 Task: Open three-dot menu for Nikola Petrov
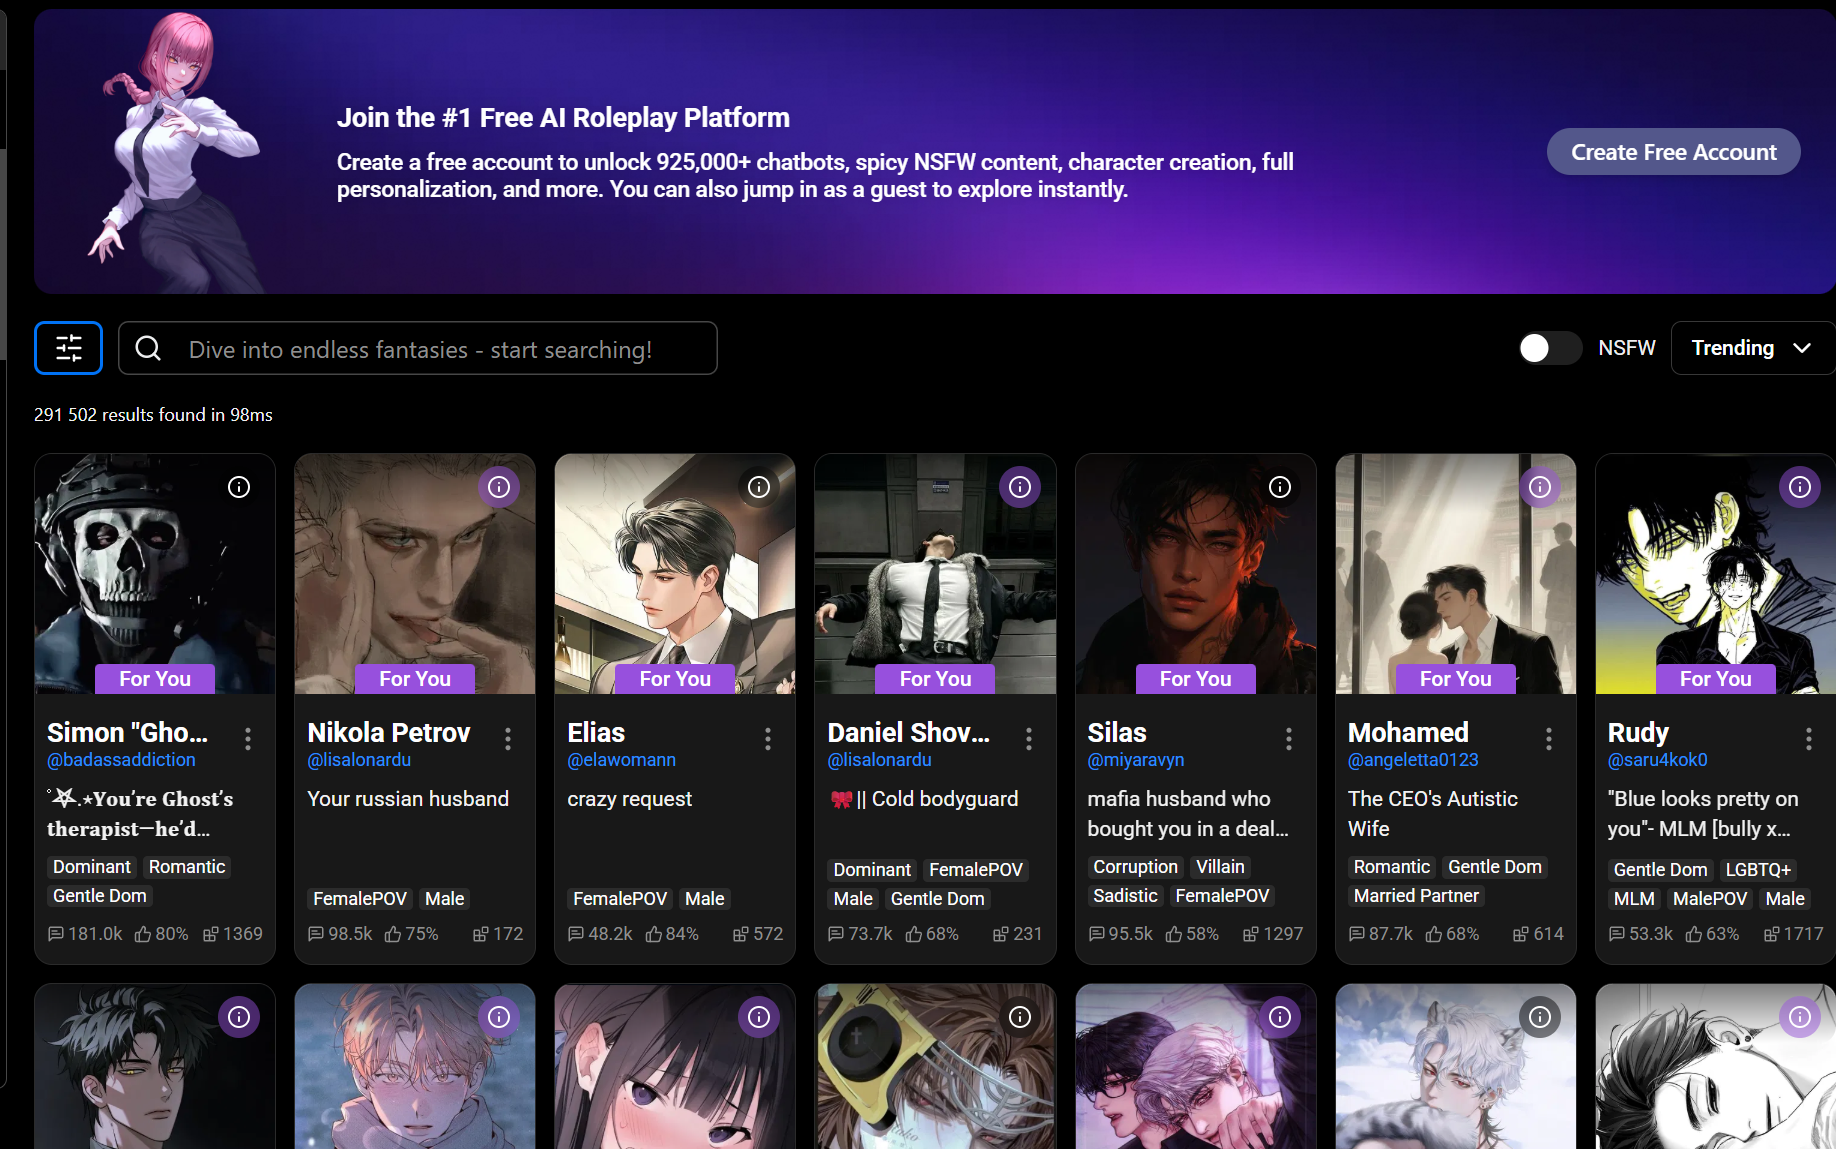[508, 739]
